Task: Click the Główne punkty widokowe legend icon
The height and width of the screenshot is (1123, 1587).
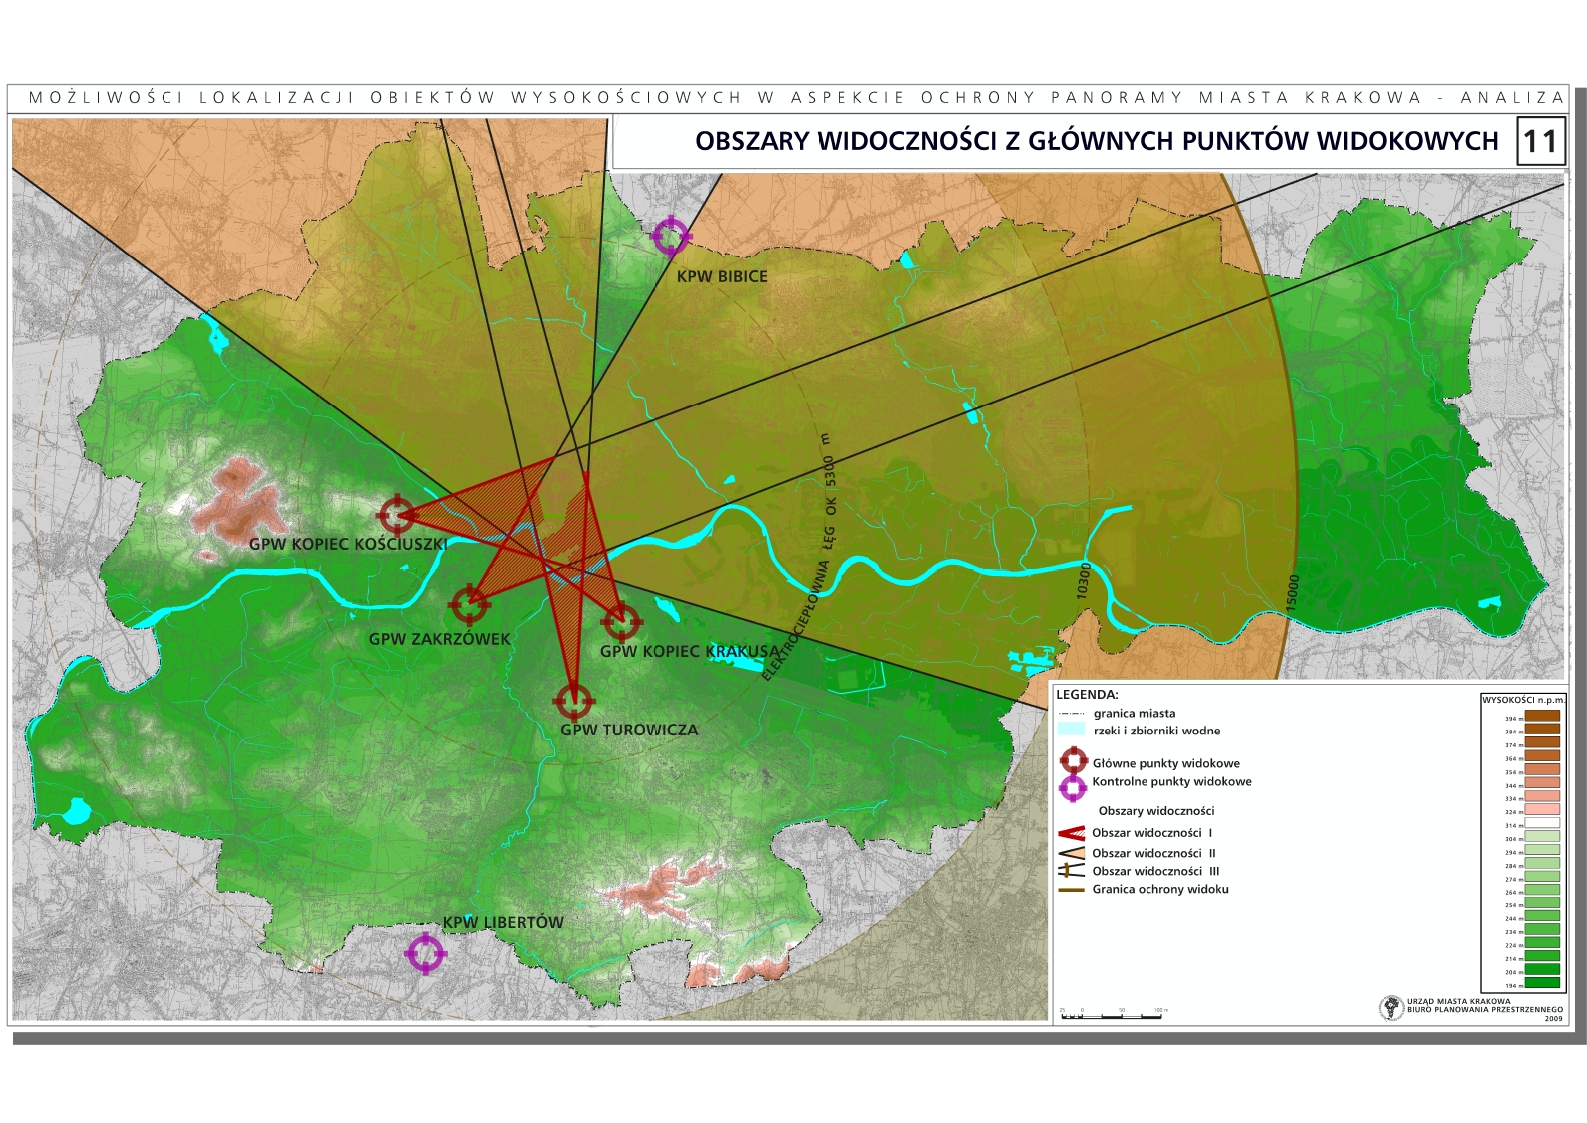Action: [x=1073, y=762]
